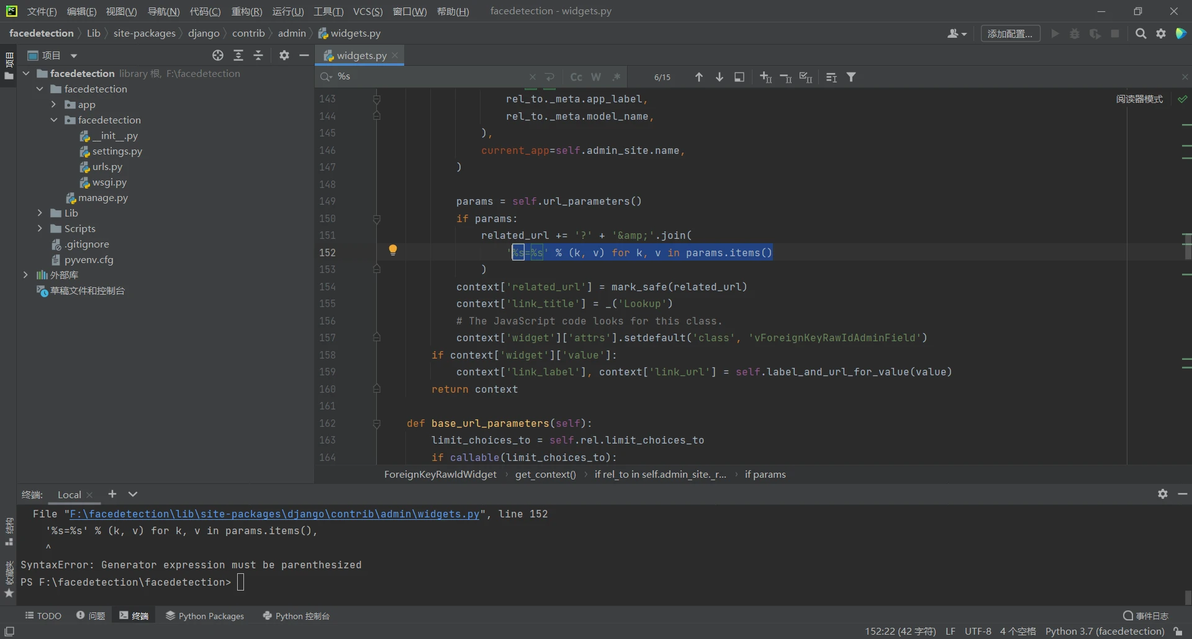The height and width of the screenshot is (639, 1192).
Task: Toggle whole Words W option in search
Action: pos(596,77)
